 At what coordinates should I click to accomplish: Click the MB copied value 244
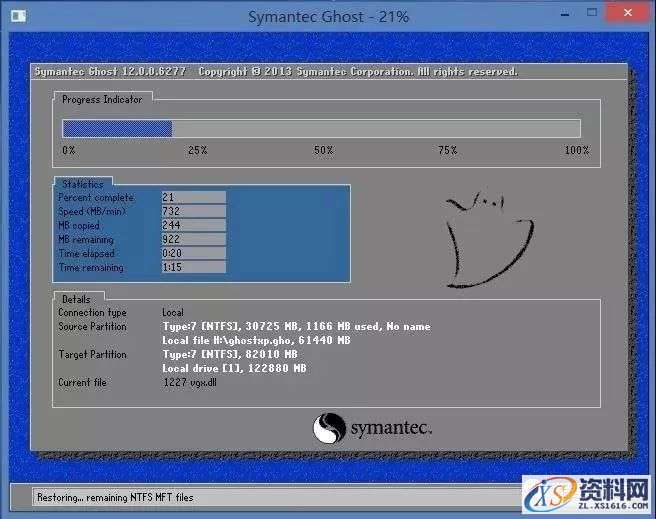click(193, 226)
